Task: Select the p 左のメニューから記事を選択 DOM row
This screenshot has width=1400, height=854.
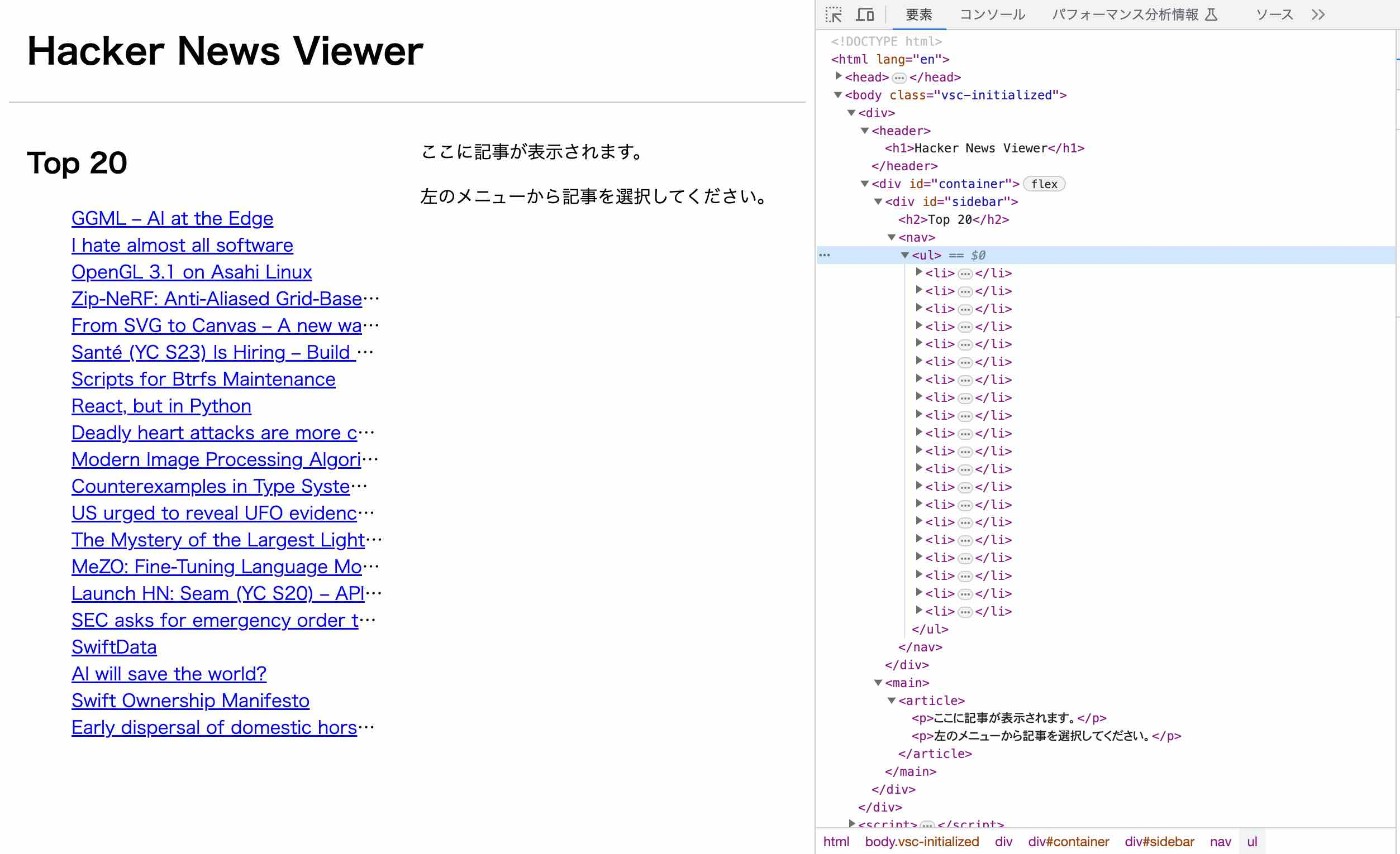Action: 1046,736
